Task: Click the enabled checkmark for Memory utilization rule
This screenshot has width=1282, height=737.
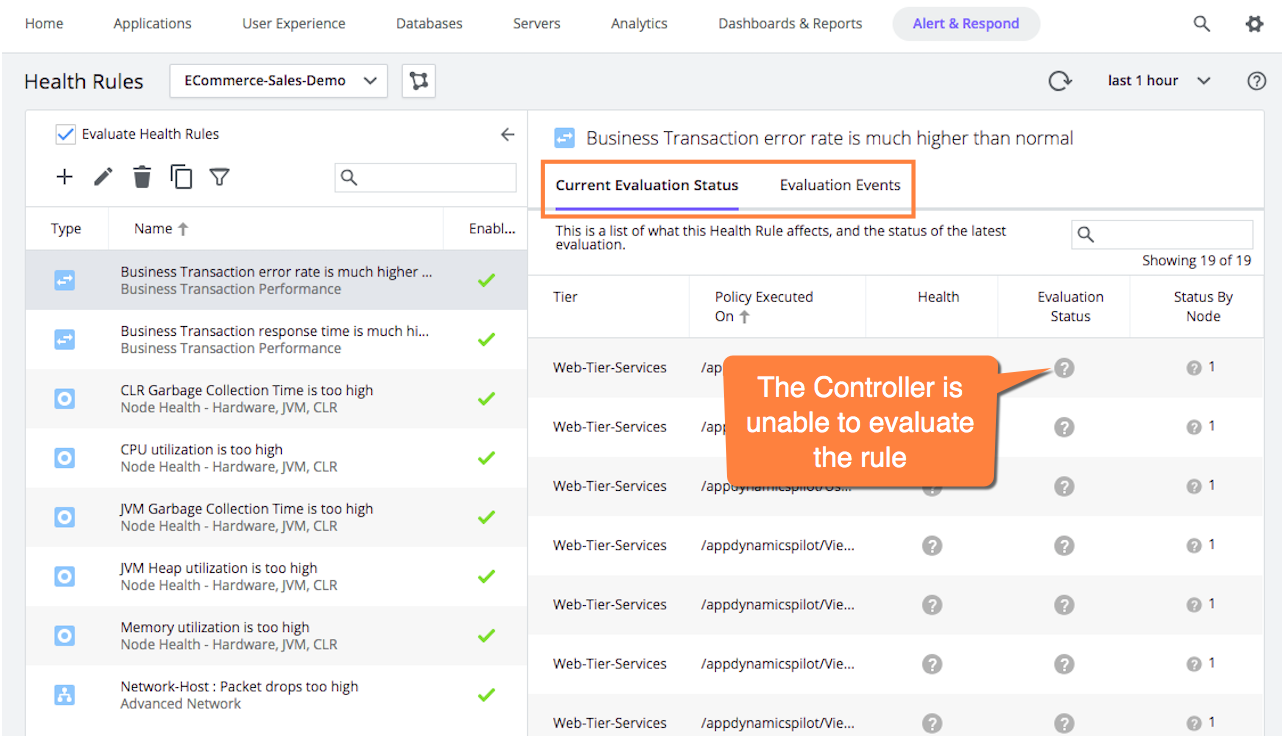Action: (x=486, y=636)
